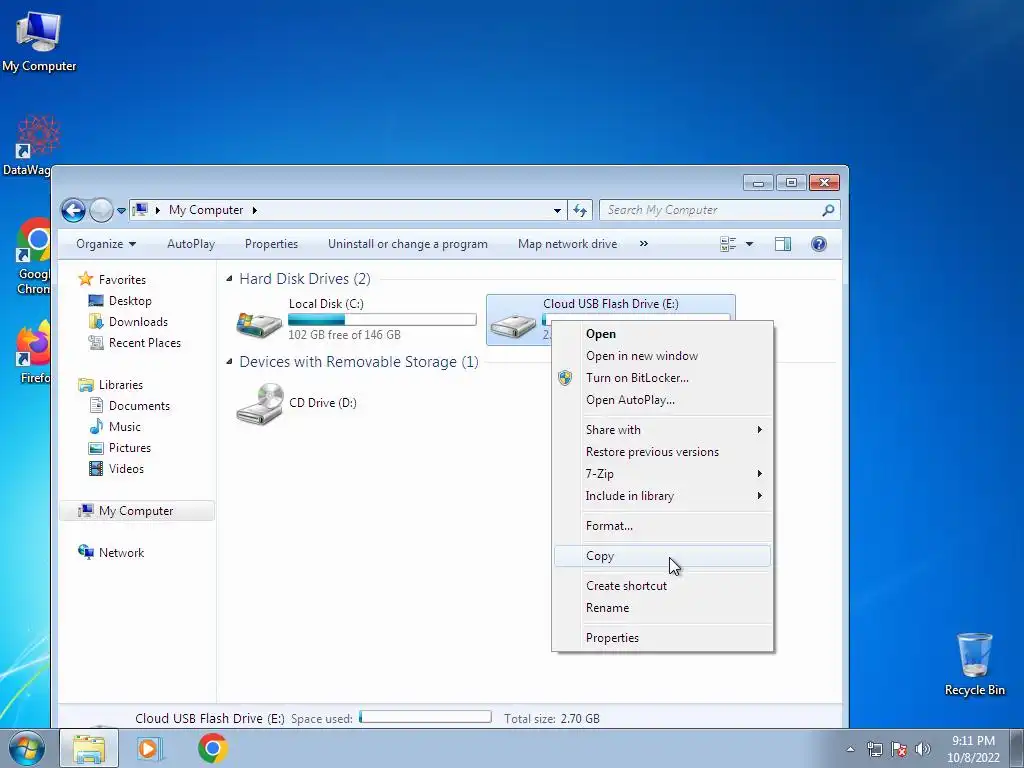Click the Cloud USB Flash Drive (E:) icon
1024x768 pixels.
513,325
